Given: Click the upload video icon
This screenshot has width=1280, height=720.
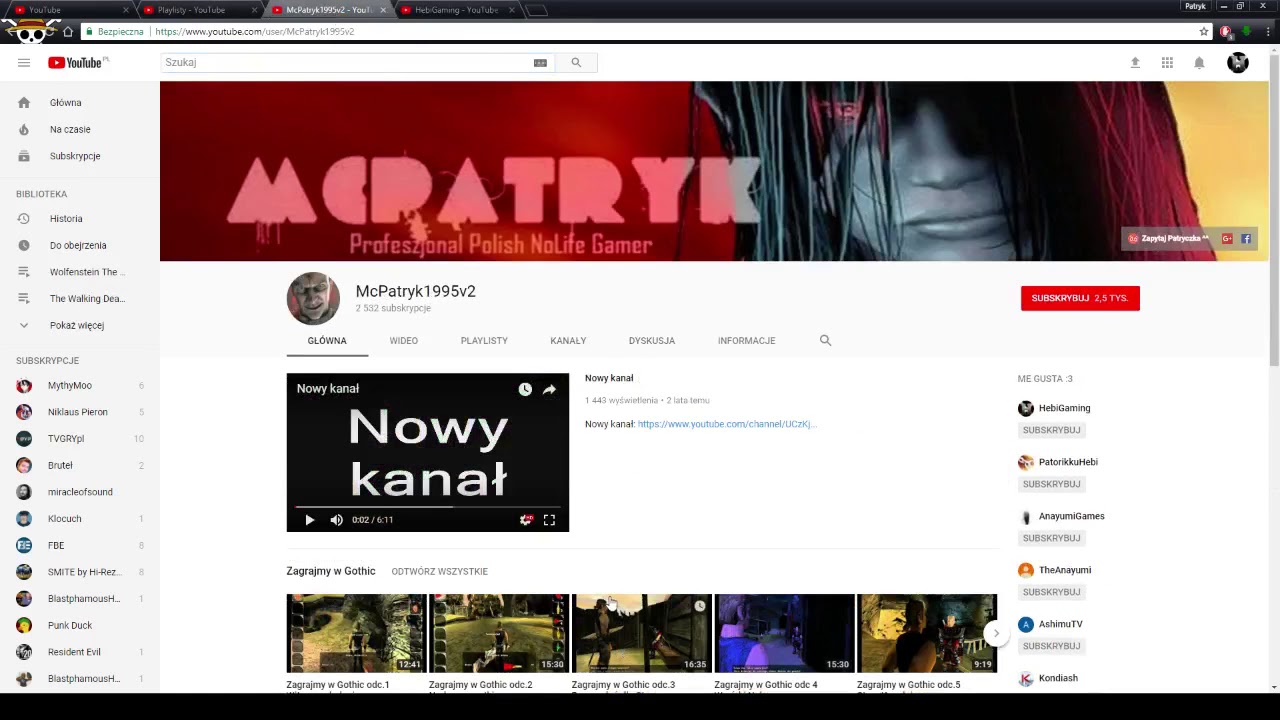Looking at the screenshot, I should (x=1135, y=63).
